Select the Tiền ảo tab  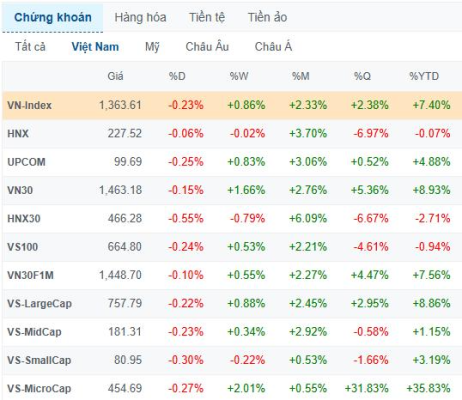(267, 17)
